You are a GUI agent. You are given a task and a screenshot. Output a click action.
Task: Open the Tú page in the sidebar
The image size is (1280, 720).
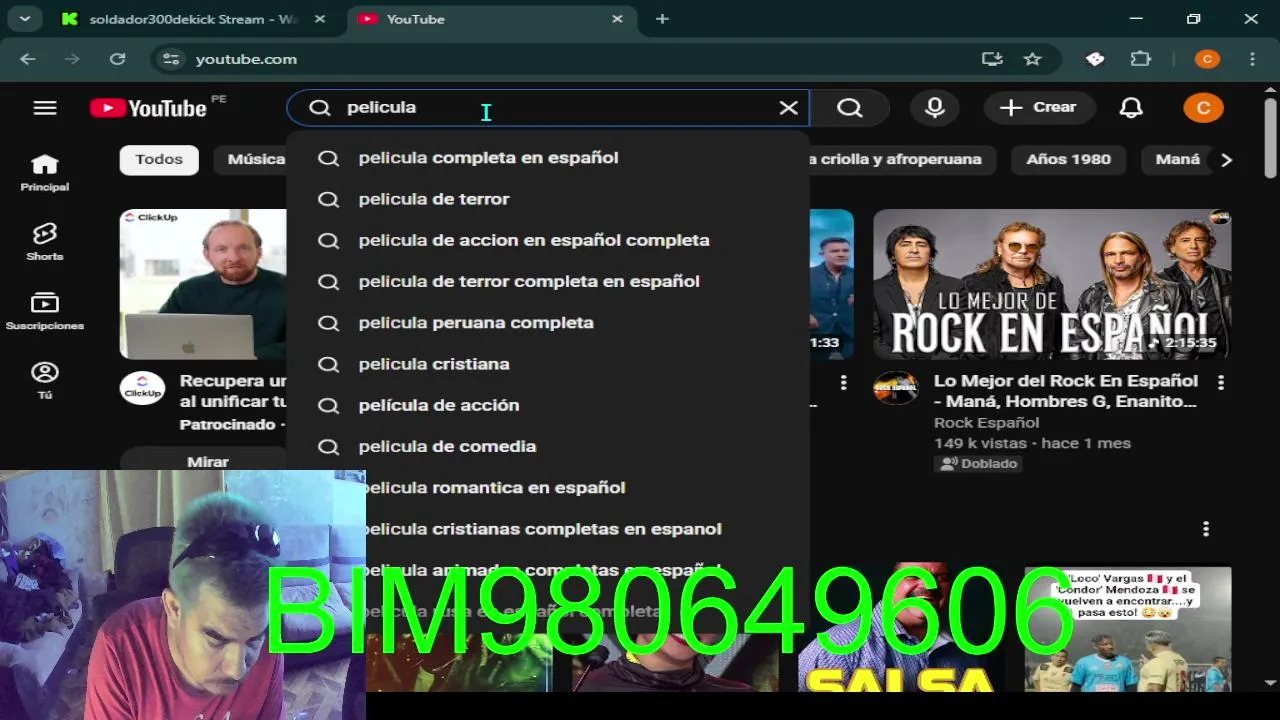pos(45,380)
